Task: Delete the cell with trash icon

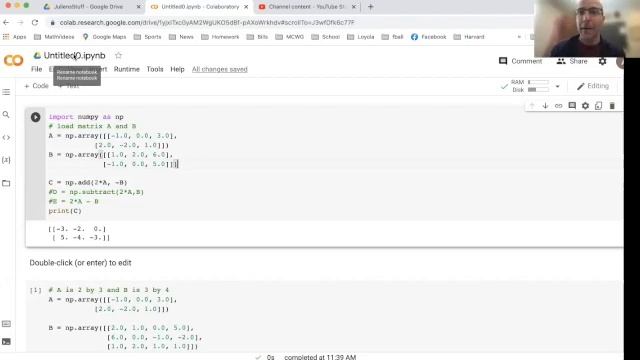Action: pyautogui.click(x=612, y=106)
